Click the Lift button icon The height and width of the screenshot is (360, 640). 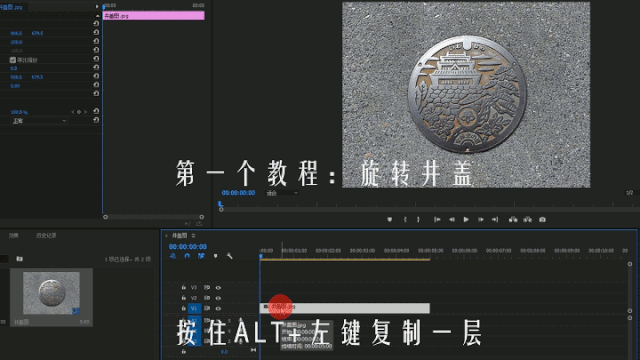[513, 220]
